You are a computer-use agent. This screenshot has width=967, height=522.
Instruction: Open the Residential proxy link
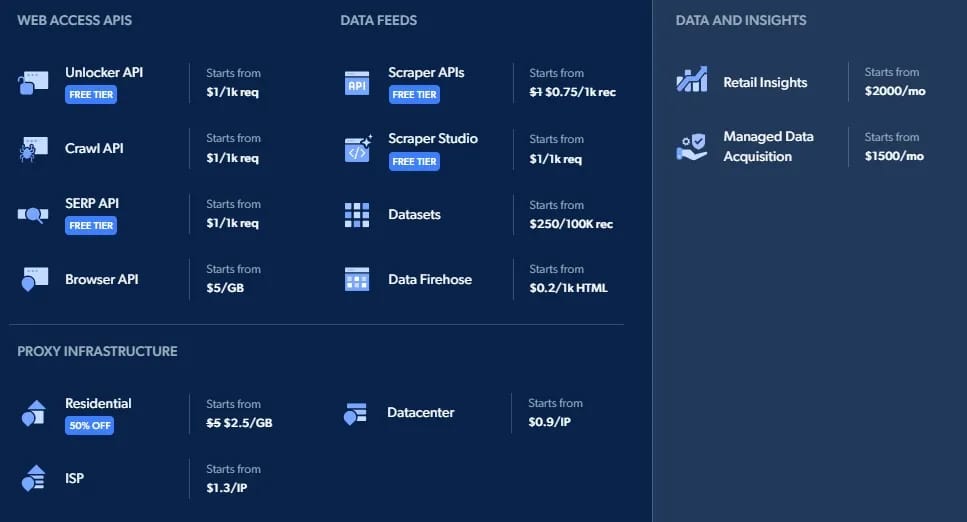click(98, 403)
